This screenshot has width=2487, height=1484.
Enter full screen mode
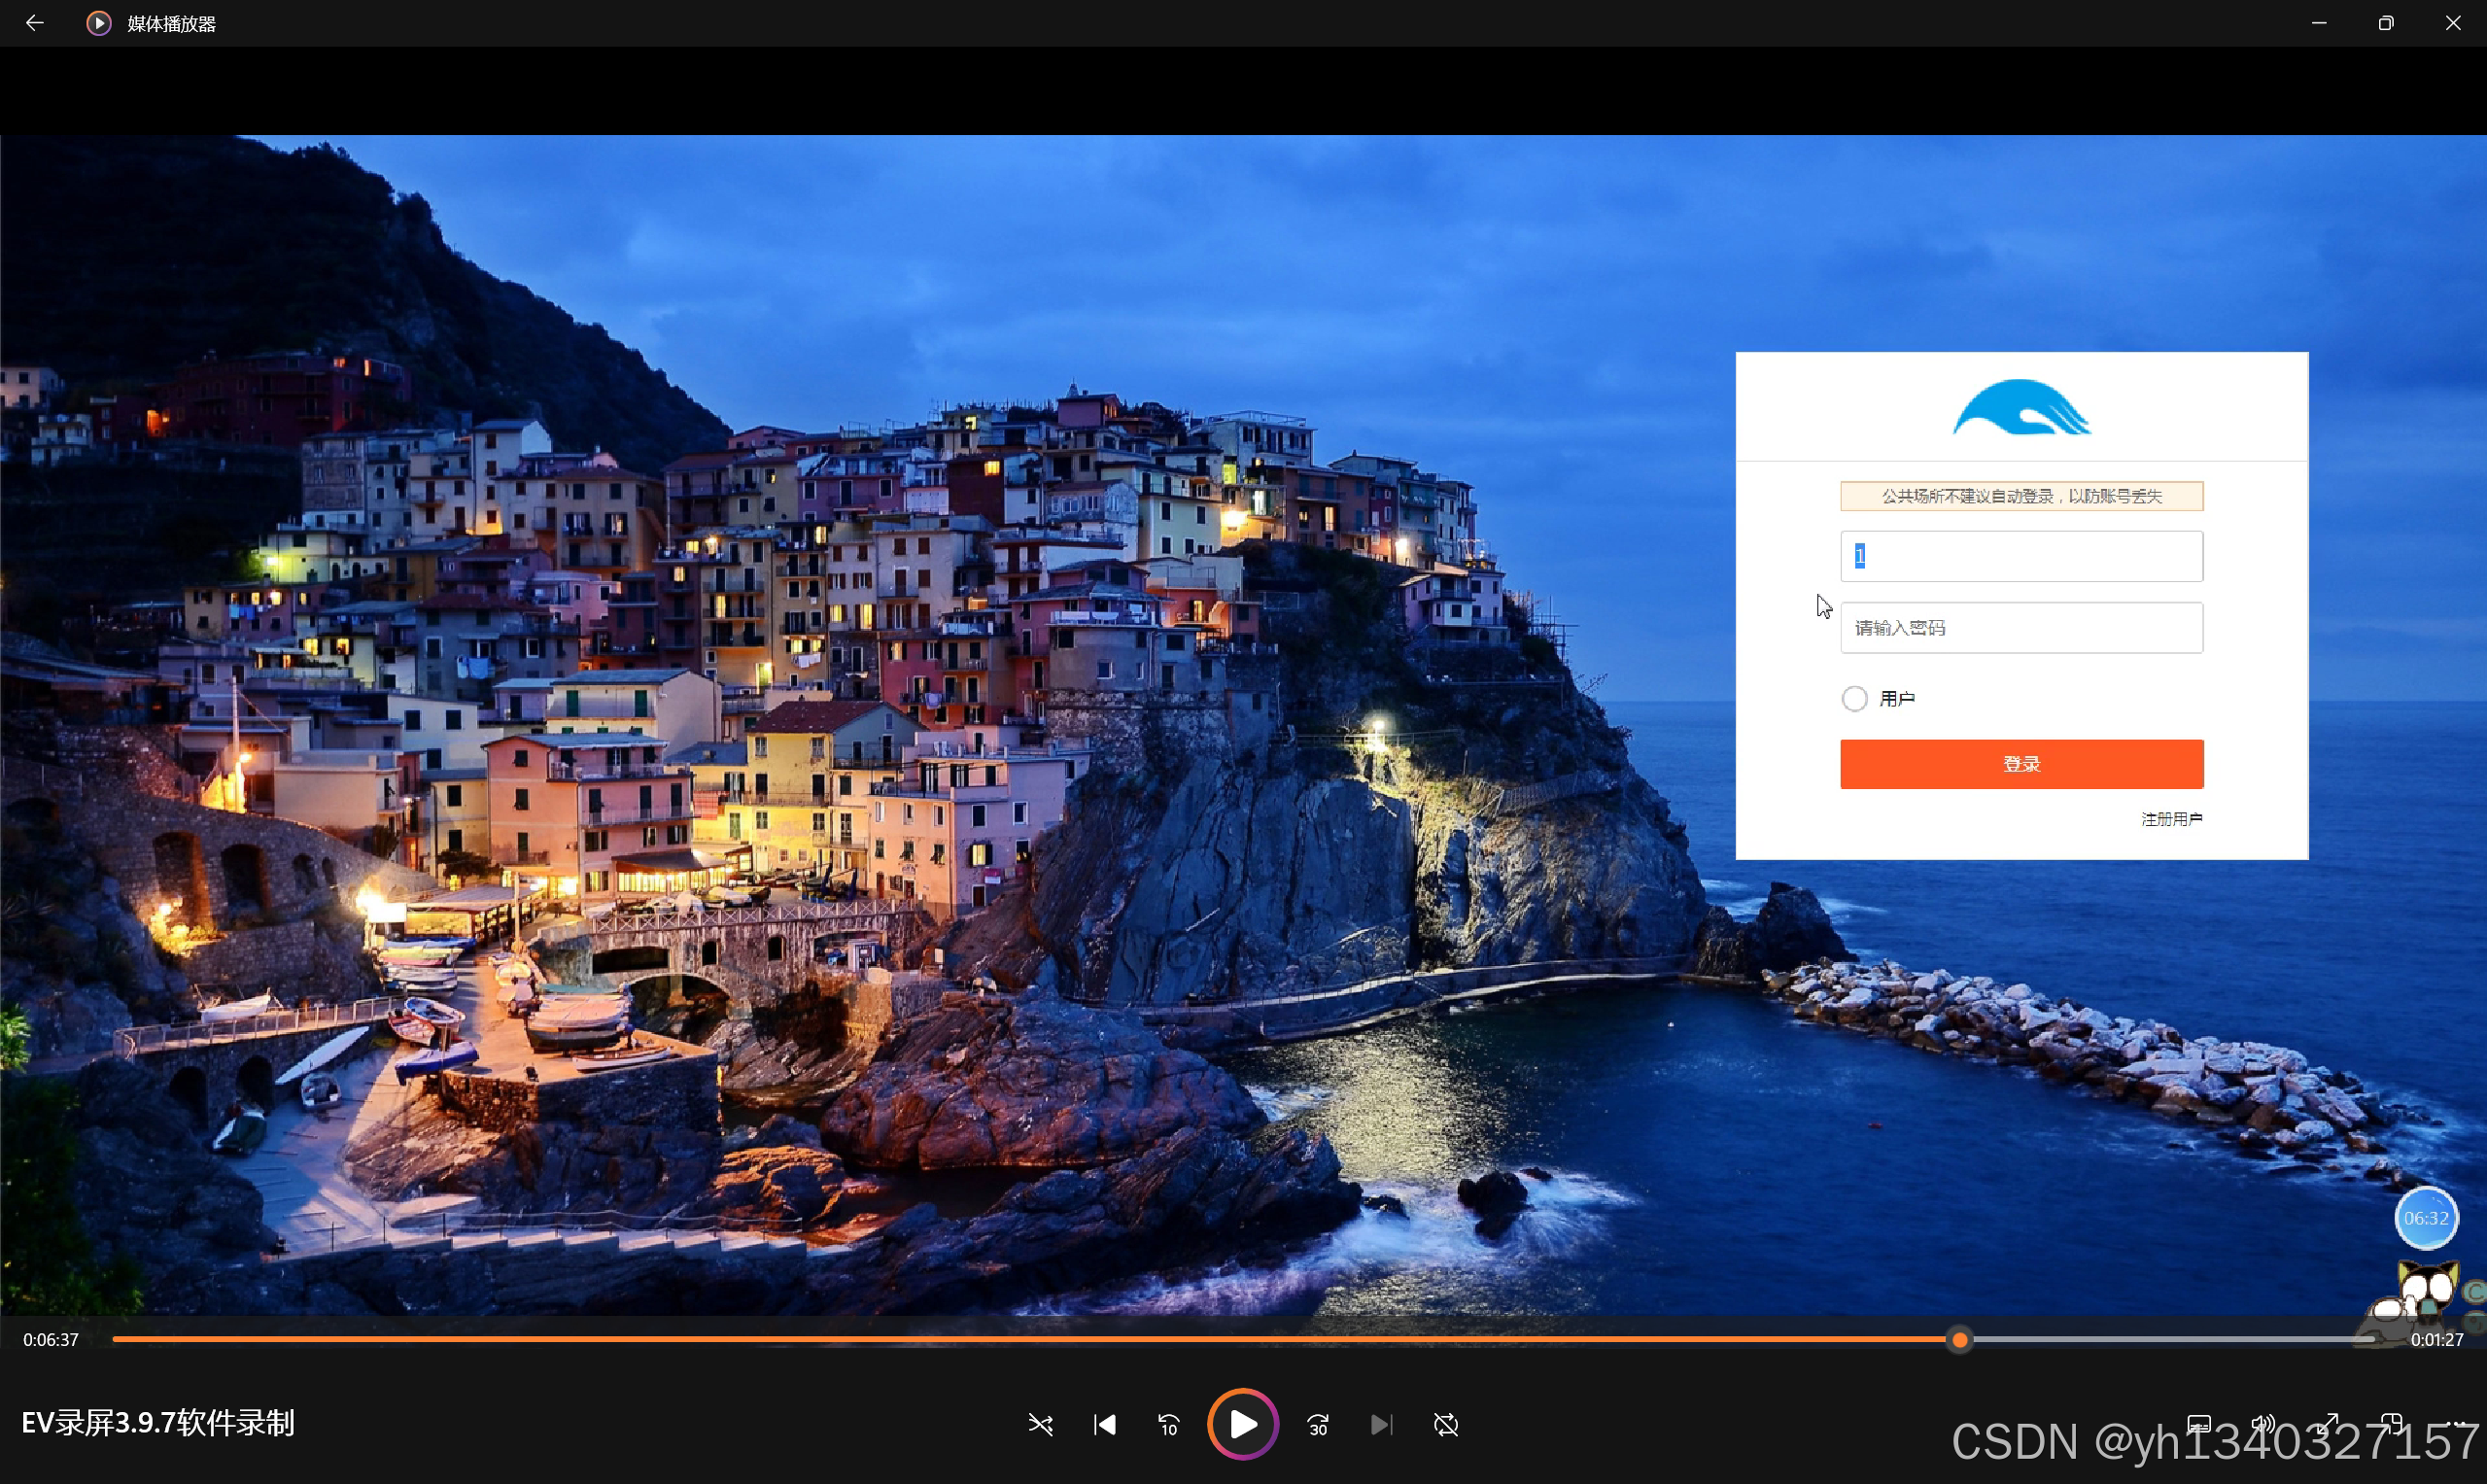coord(2327,1424)
